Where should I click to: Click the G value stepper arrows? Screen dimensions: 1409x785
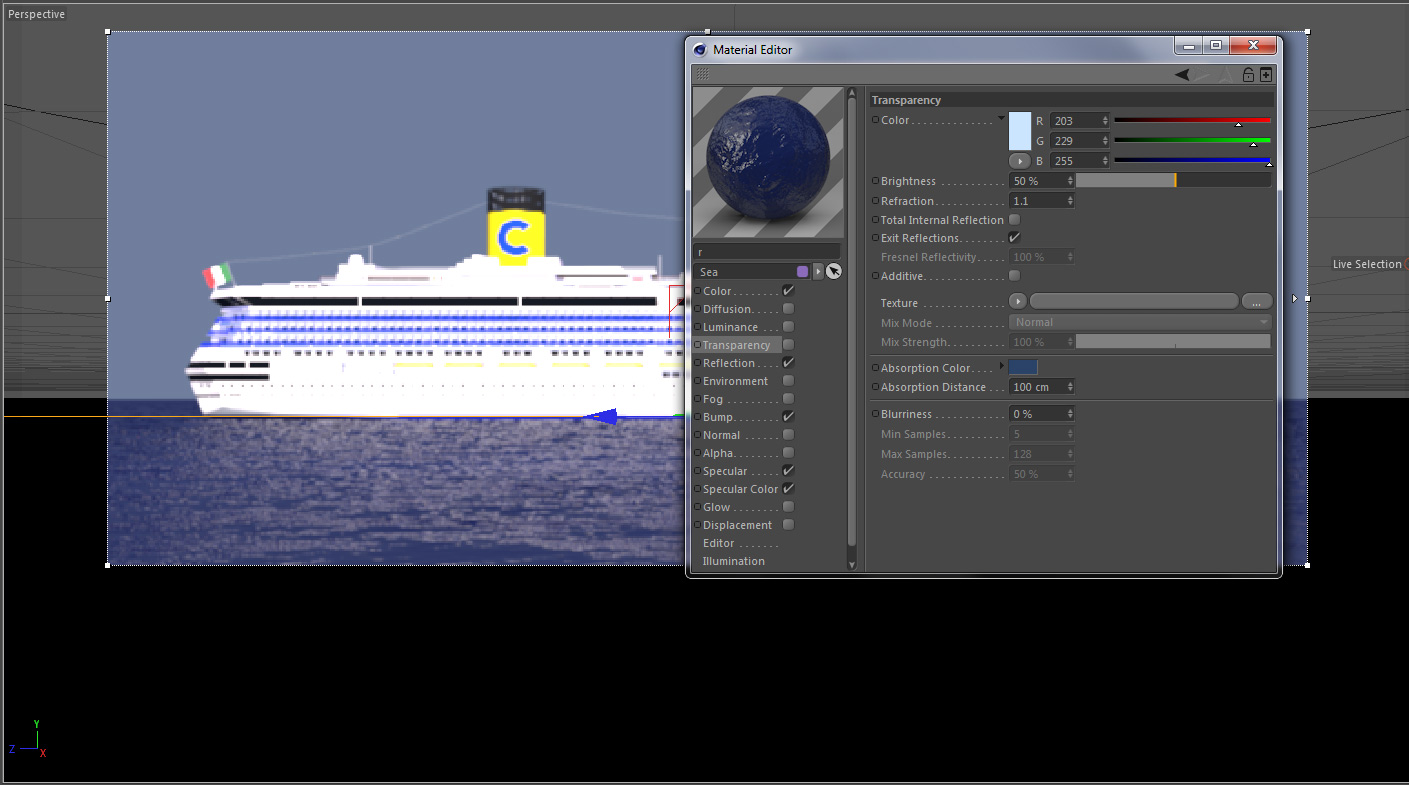point(1105,141)
